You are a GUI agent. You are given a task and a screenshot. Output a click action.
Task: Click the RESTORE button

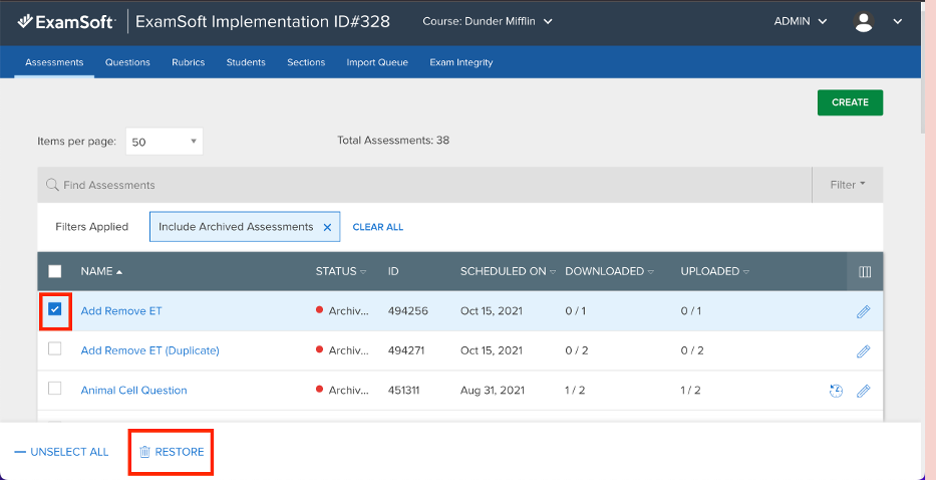coord(171,452)
